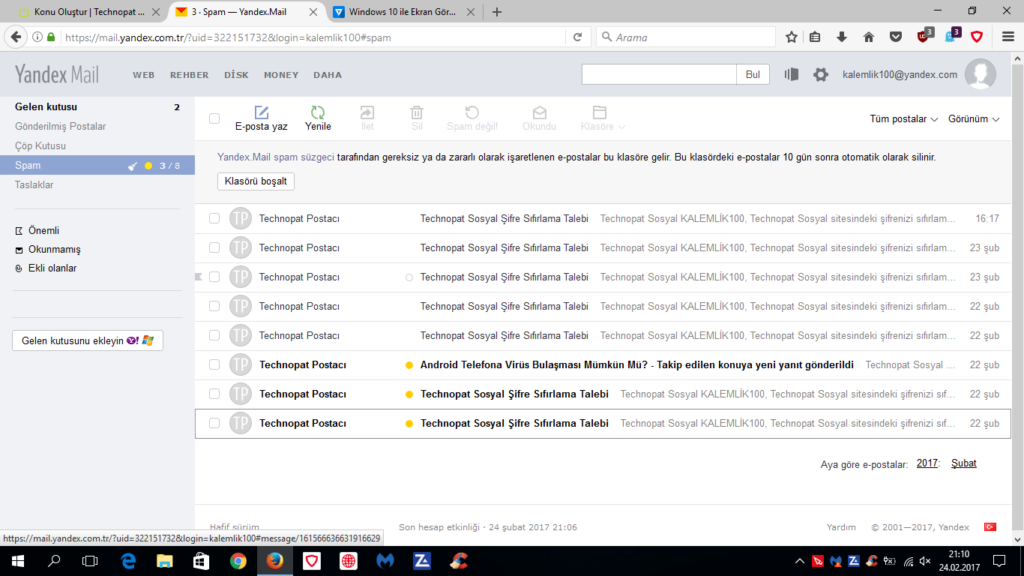Check the Android Telefona Virüs email checkbox

214,364
